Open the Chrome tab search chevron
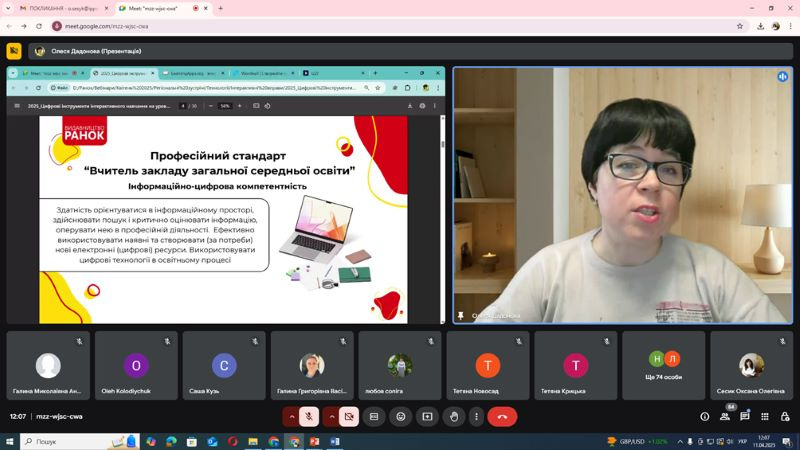The image size is (800, 450). pyautogui.click(x=8, y=8)
